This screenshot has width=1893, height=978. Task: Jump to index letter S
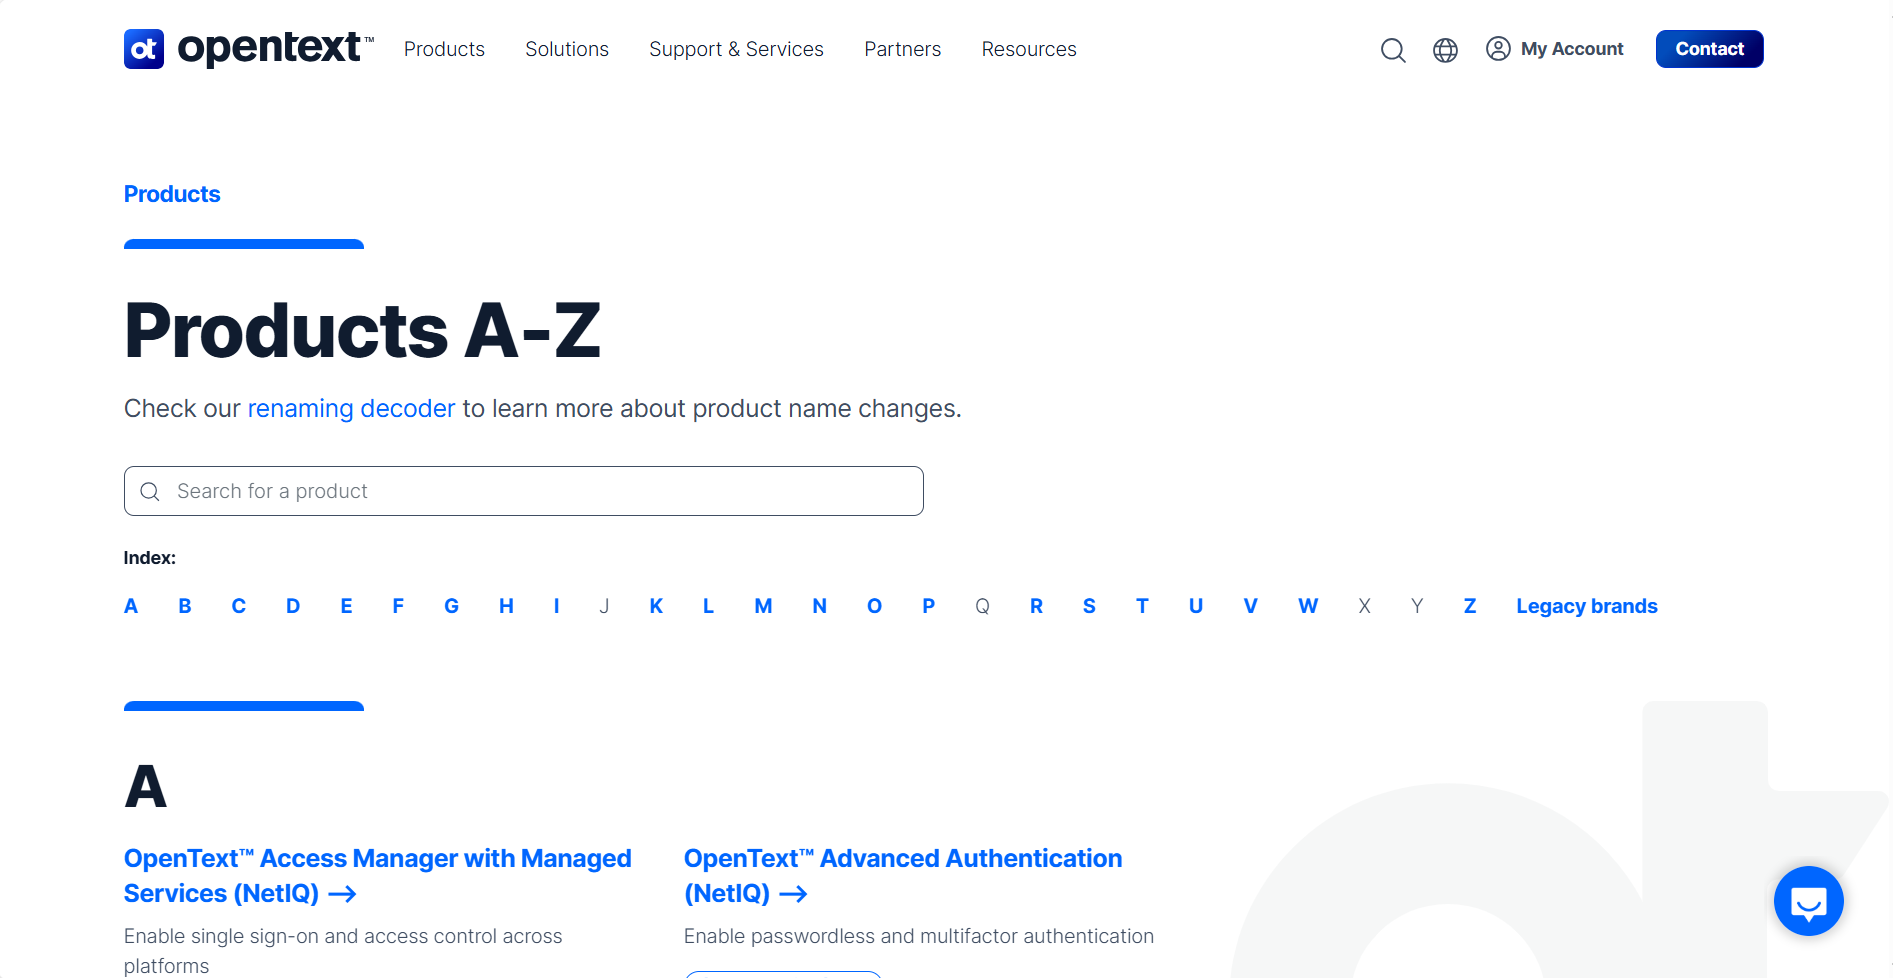click(1089, 606)
